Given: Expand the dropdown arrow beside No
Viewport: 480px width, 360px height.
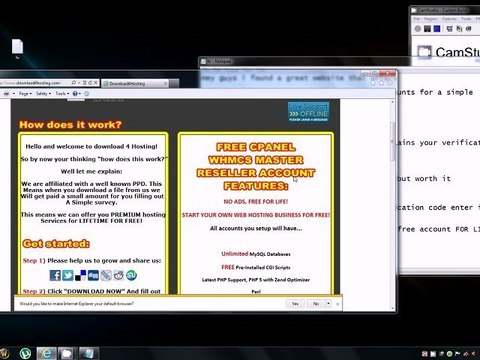Looking at the screenshot, I should pyautogui.click(x=328, y=304).
